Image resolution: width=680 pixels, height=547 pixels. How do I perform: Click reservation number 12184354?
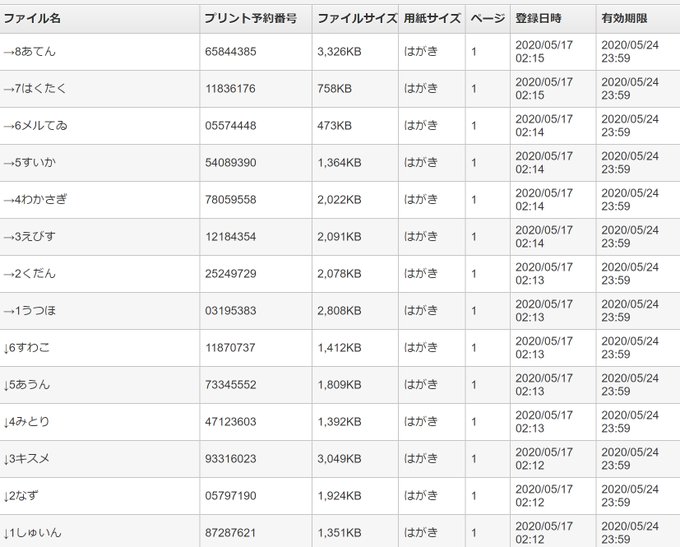(x=231, y=237)
